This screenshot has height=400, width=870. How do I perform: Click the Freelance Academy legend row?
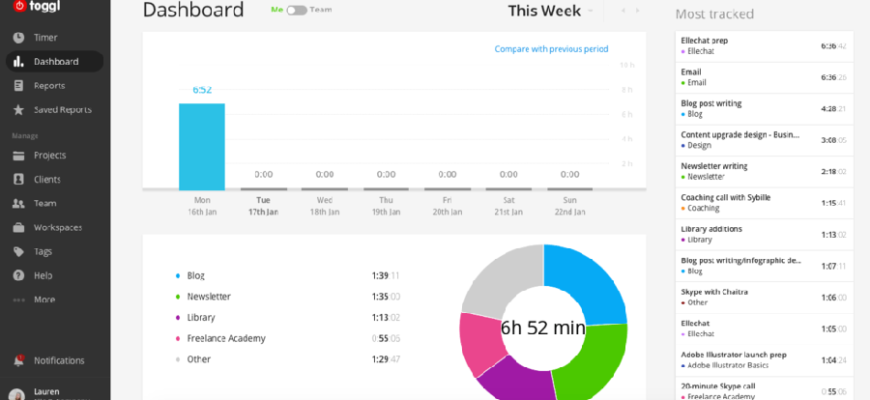(x=287, y=338)
